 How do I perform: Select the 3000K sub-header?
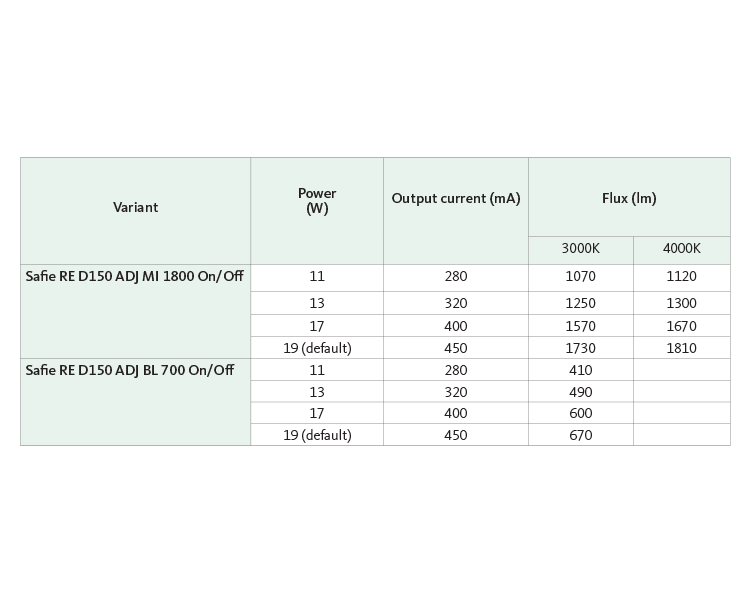pyautogui.click(x=580, y=250)
